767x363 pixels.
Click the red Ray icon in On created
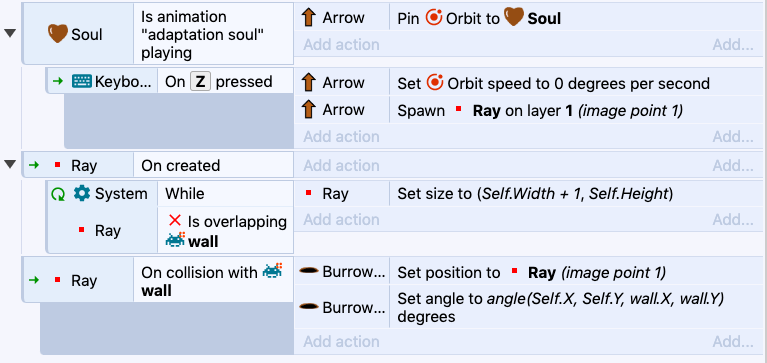tap(57, 165)
